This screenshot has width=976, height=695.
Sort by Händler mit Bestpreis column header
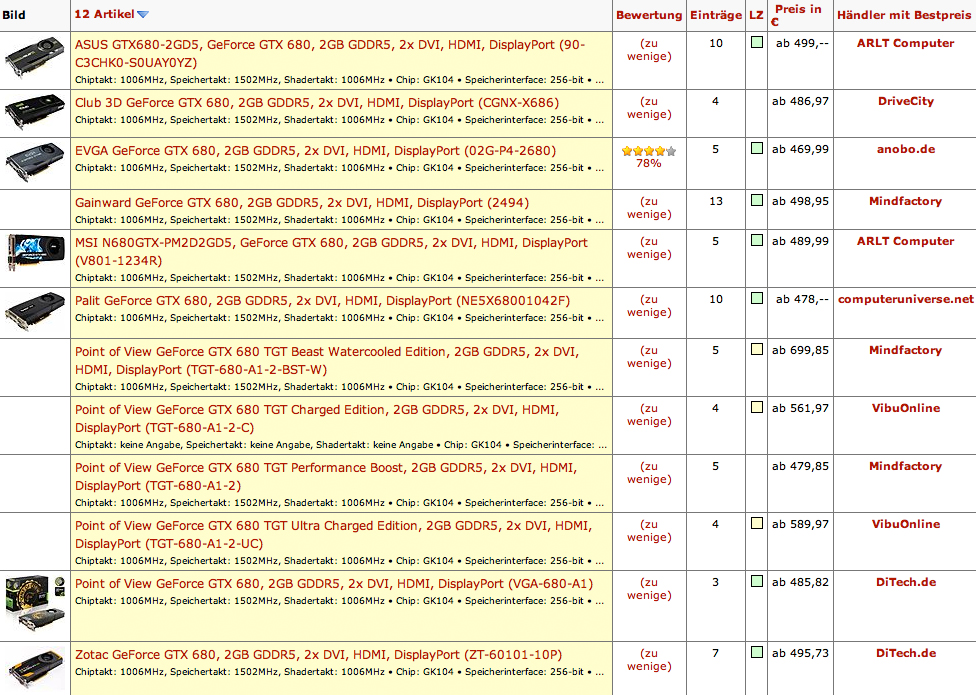904,15
